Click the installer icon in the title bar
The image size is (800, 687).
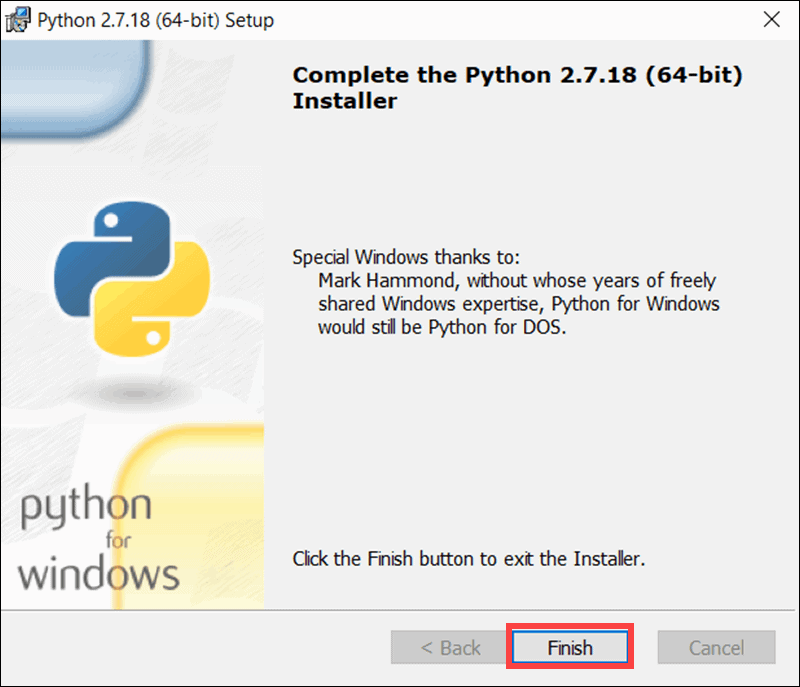tap(18, 20)
